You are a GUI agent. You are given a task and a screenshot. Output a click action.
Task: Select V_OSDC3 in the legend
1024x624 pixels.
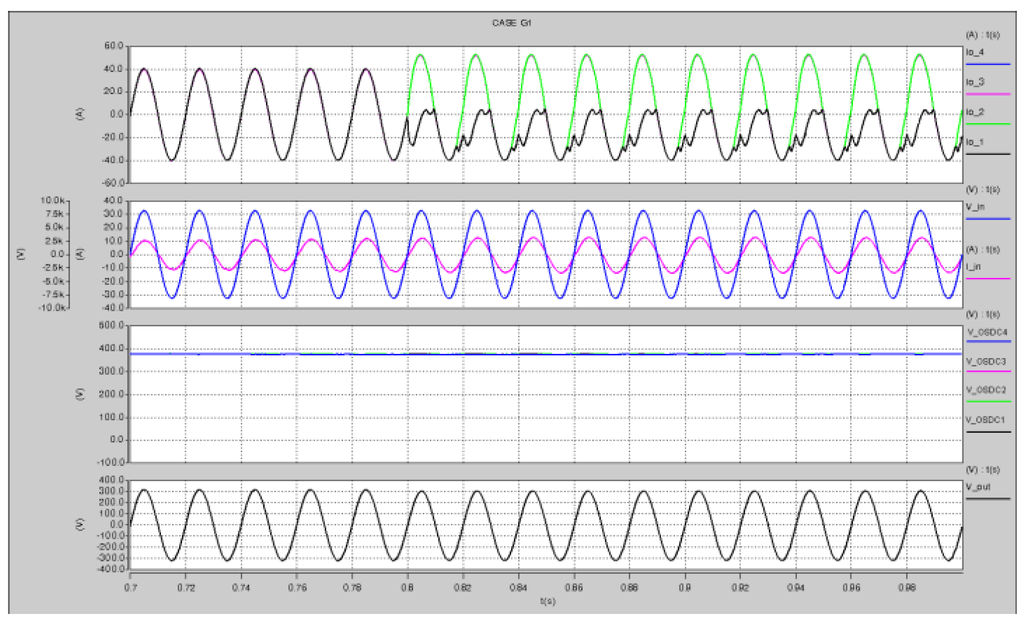[980, 360]
